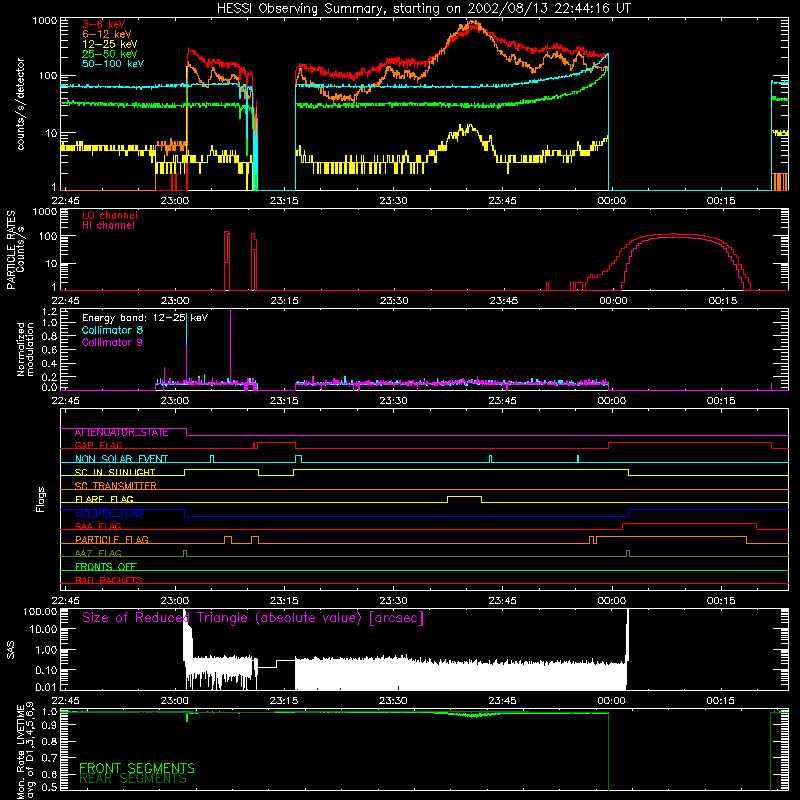Viewport: 800px width, 800px height.
Task: Click the 0.5 value on livetime axis
Action: coord(49,787)
